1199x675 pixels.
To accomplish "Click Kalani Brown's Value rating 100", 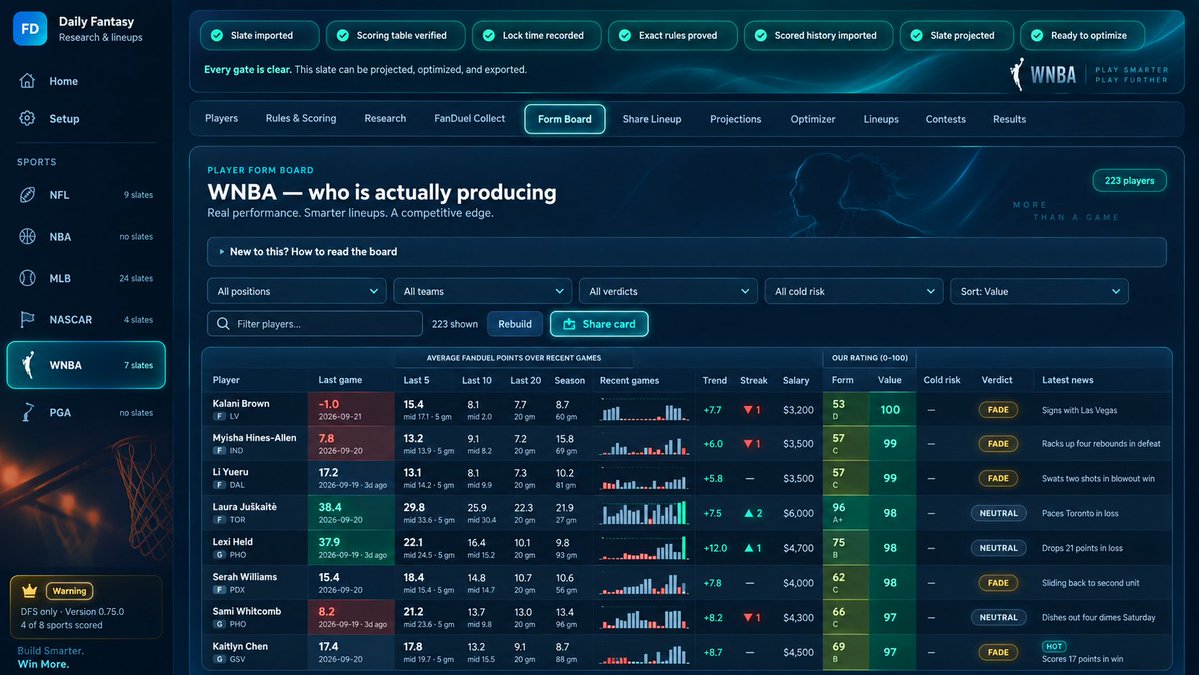I will (x=890, y=410).
